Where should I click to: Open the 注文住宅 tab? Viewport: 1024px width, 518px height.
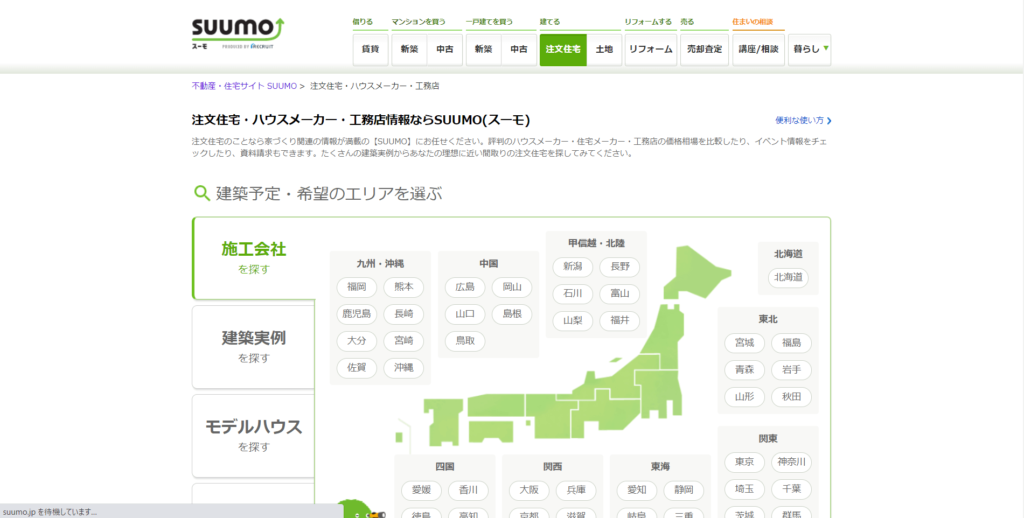tap(563, 50)
